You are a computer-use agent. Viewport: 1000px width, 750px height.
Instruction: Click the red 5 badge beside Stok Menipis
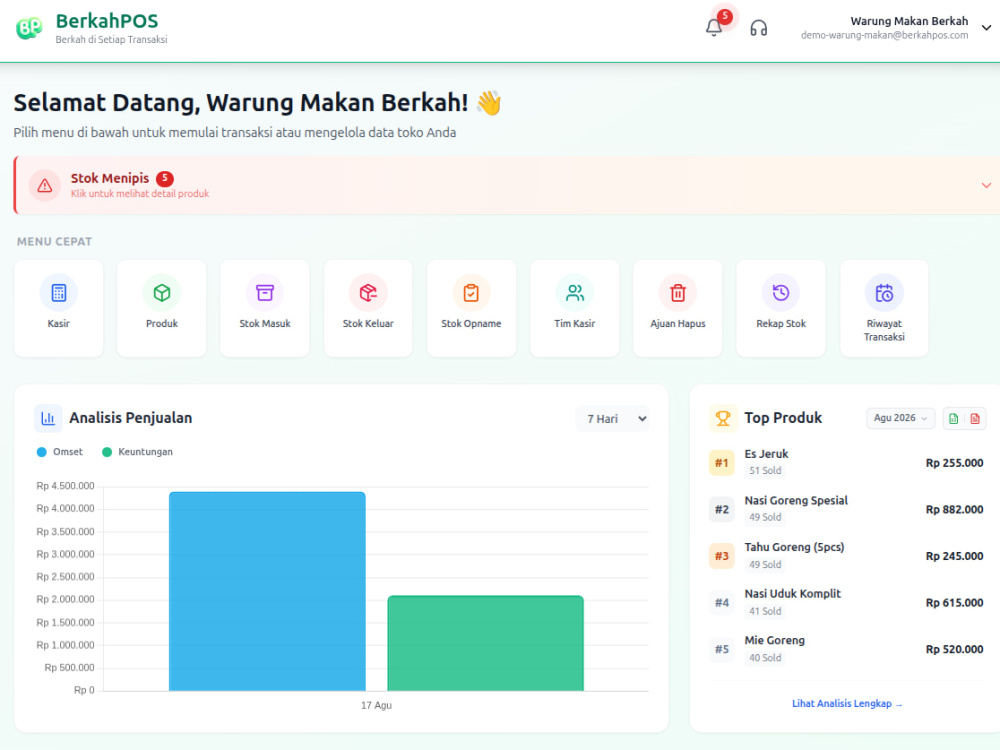tap(165, 179)
